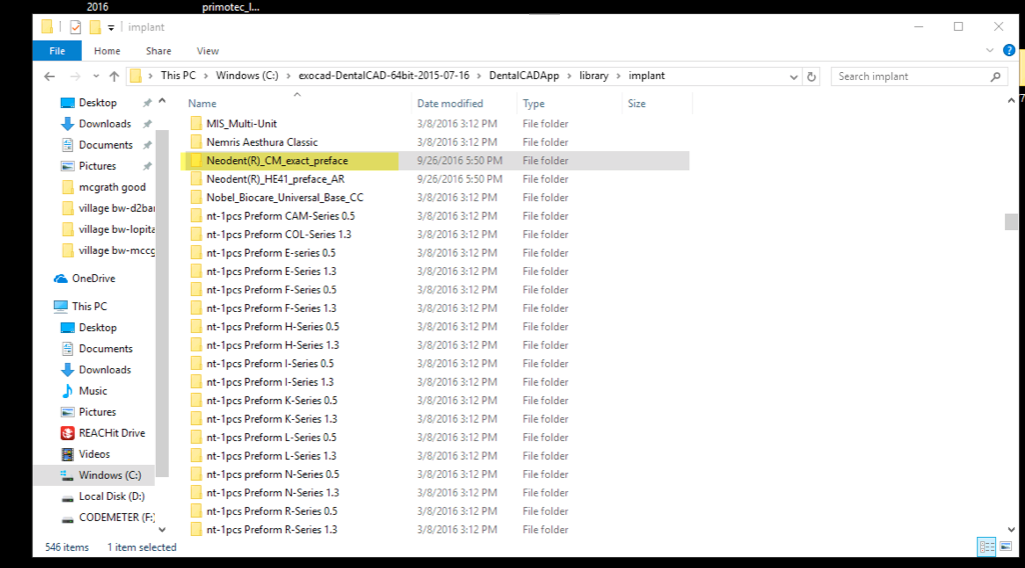Screen dimensions: 1025x568
Task: Select Windows (C:) breadcrumb segment
Action: click(247, 76)
